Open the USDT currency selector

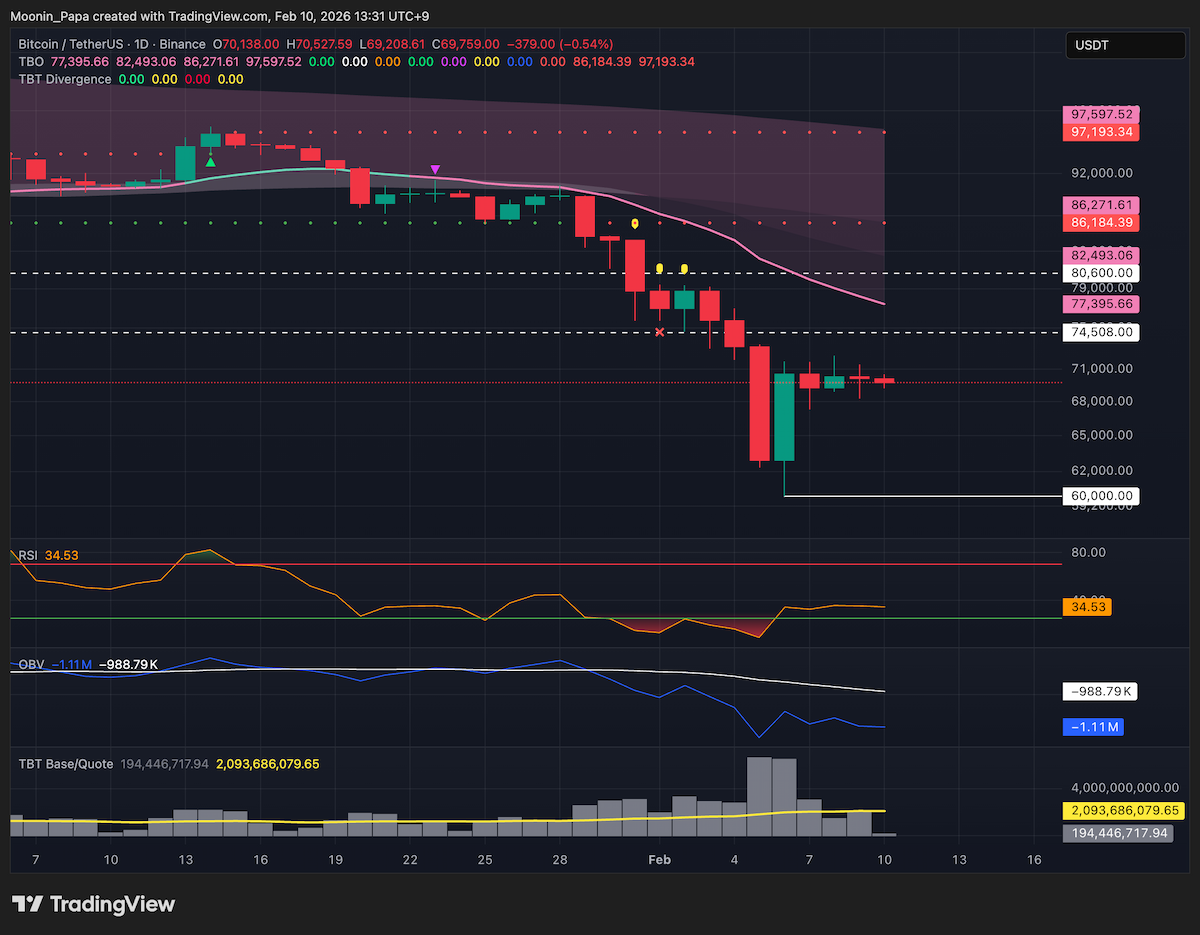coord(1125,45)
